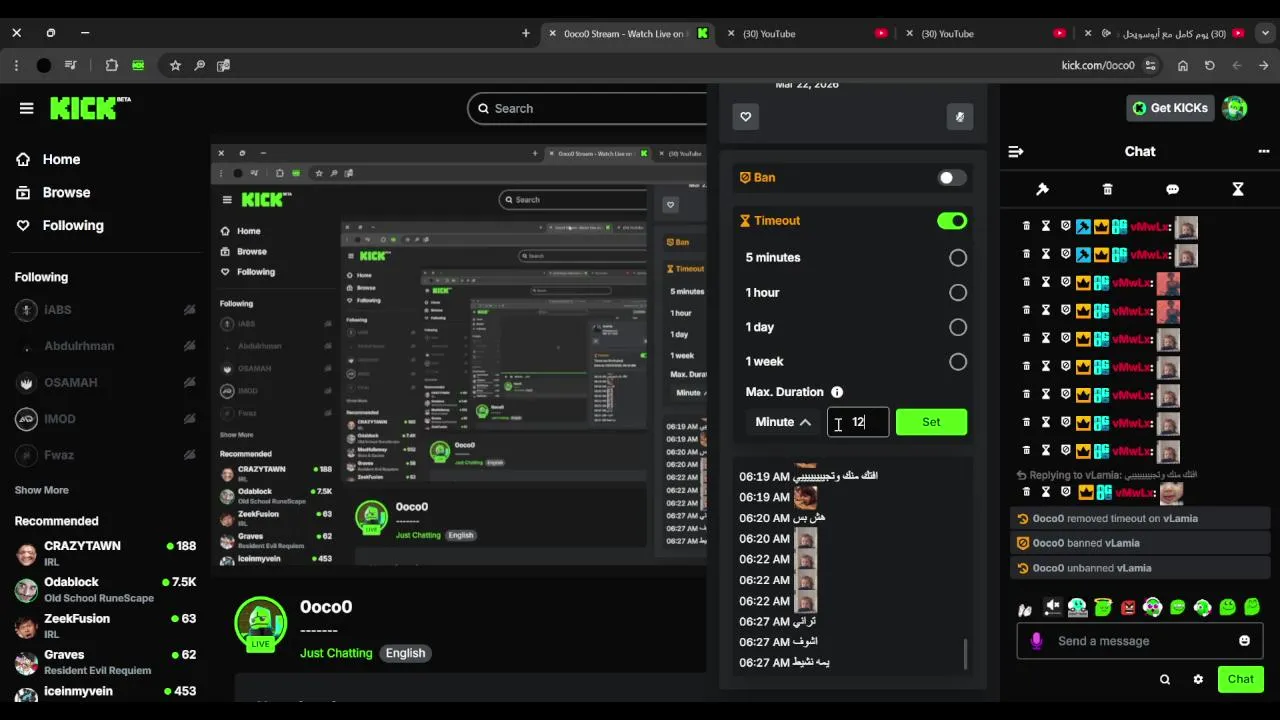The width and height of the screenshot is (1280, 720).
Task: Toggle notification bell for iABS channel
Action: tap(189, 310)
